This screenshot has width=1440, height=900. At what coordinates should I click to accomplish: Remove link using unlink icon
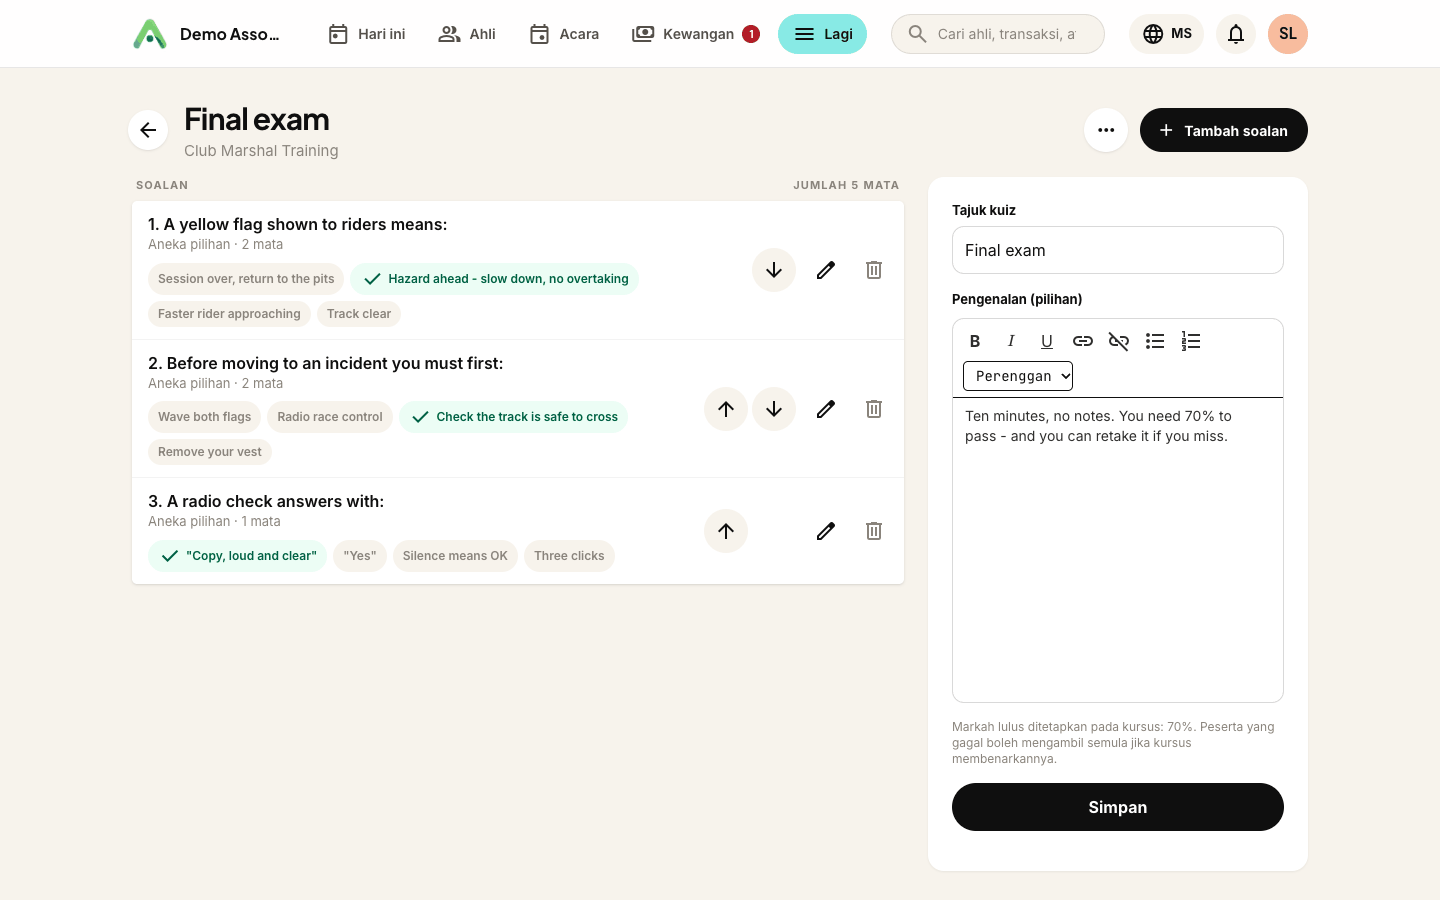pos(1119,341)
